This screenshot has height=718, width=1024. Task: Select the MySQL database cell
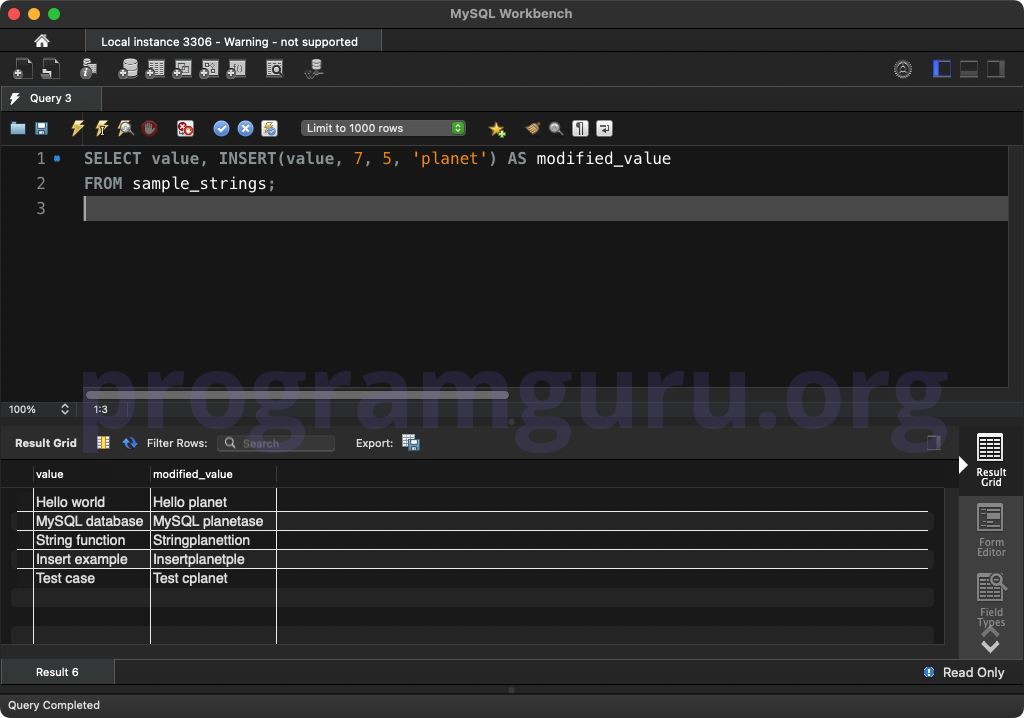pyautogui.click(x=91, y=521)
